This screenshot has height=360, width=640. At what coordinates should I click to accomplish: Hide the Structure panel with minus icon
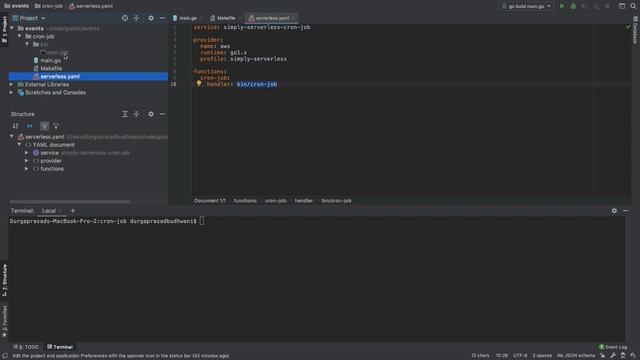(162, 114)
